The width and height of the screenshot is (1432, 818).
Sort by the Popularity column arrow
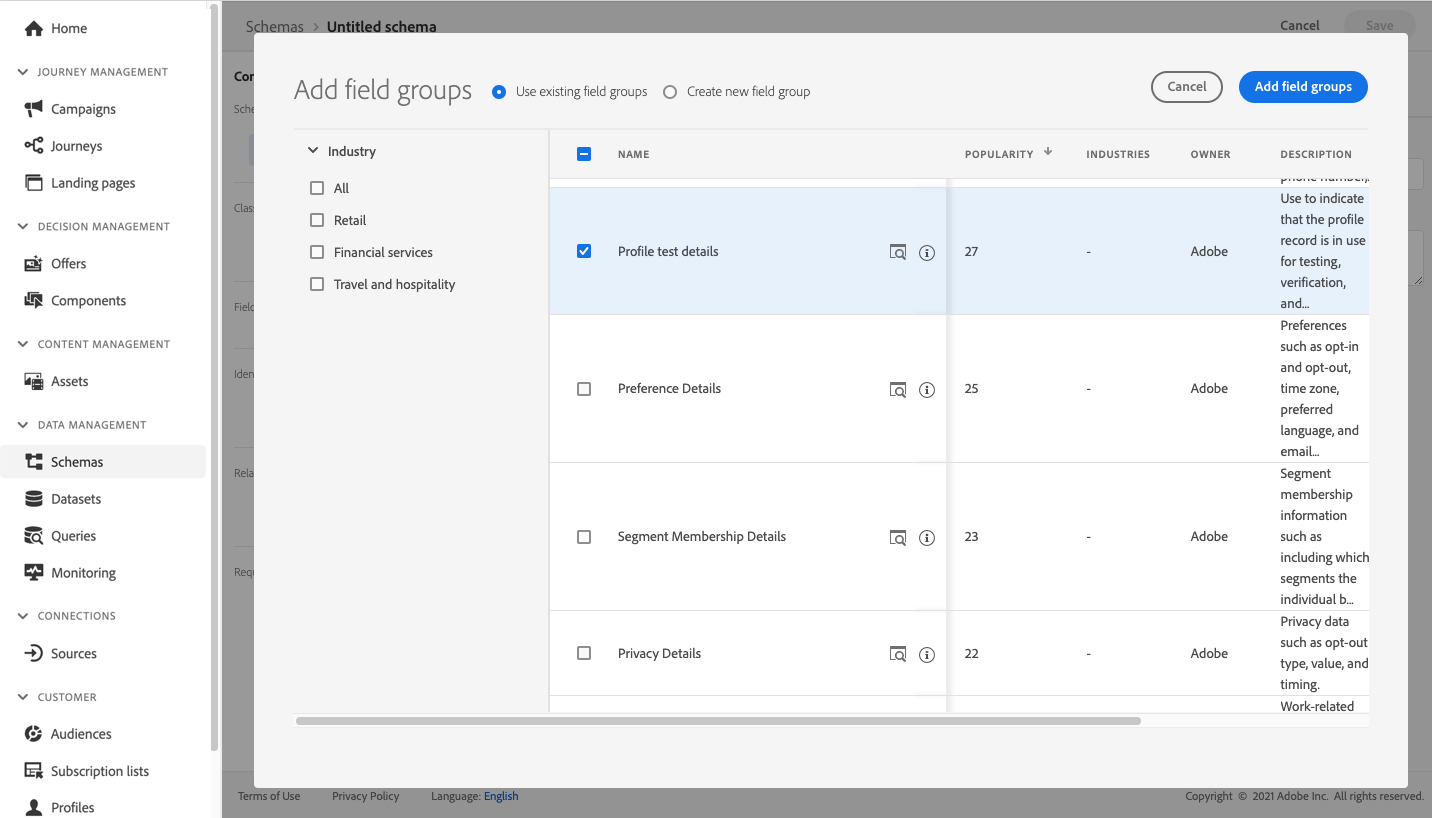pyautogui.click(x=1048, y=152)
